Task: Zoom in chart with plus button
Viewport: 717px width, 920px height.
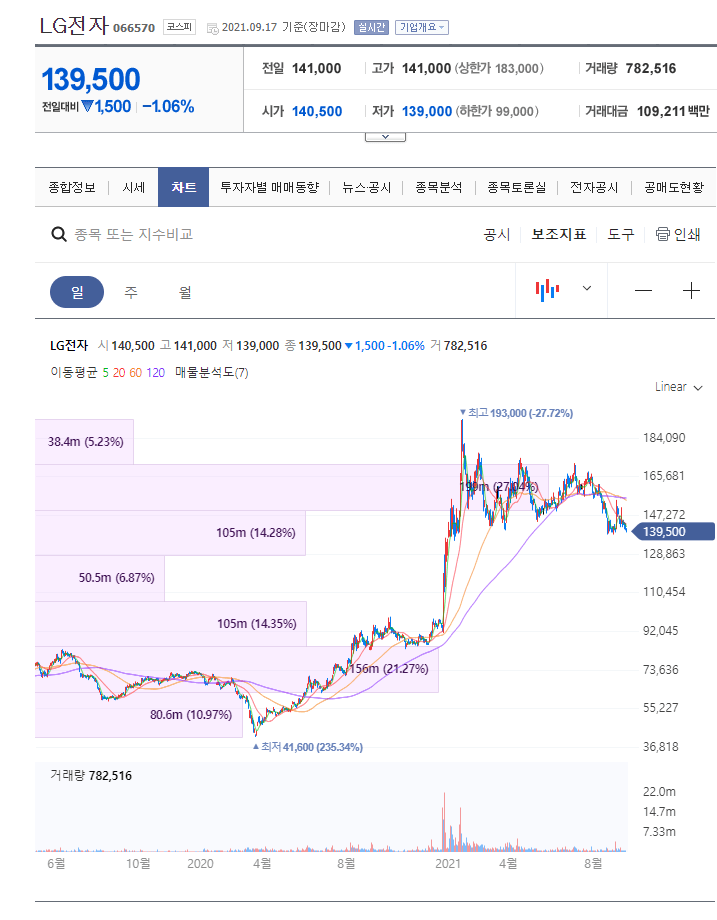Action: coord(691,290)
